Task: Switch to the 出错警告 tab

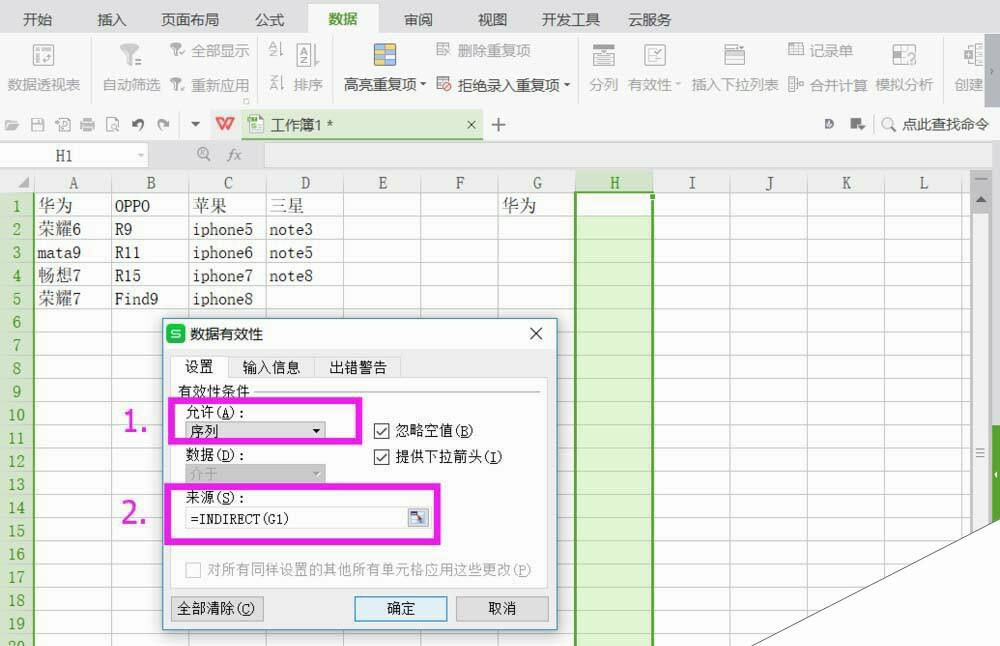Action: point(358,367)
